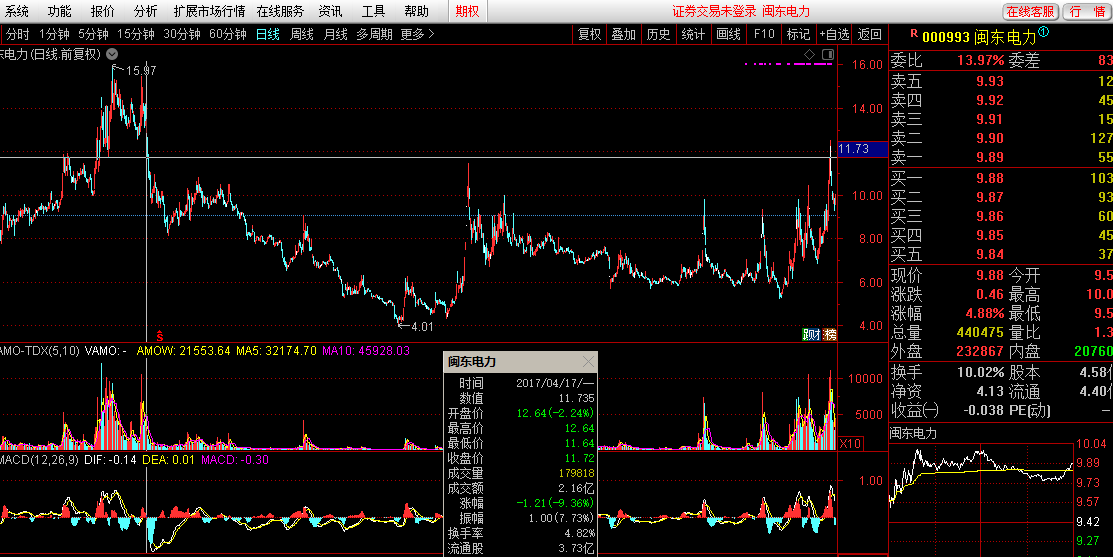This screenshot has height=557, width=1113.
Task: Click the 15.97 high price marker
Action: [141, 70]
